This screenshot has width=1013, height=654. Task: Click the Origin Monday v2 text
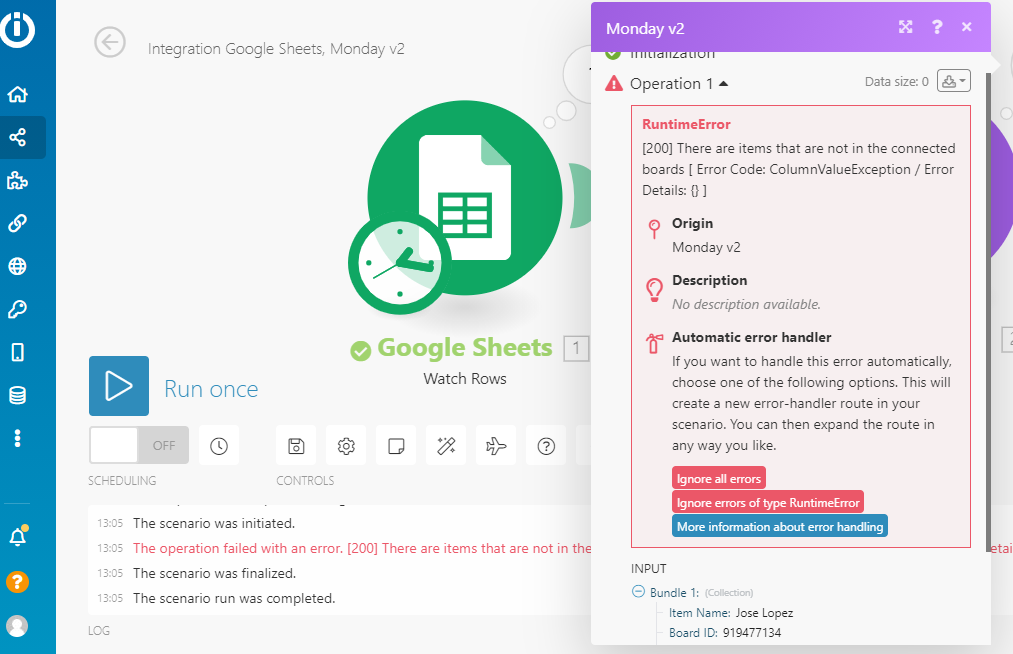(706, 247)
